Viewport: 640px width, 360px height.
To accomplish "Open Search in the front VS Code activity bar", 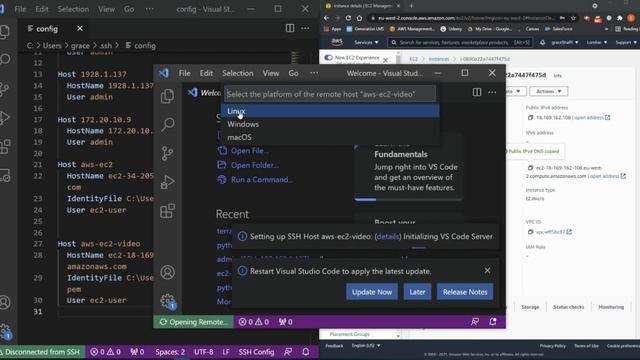I will coord(167,124).
